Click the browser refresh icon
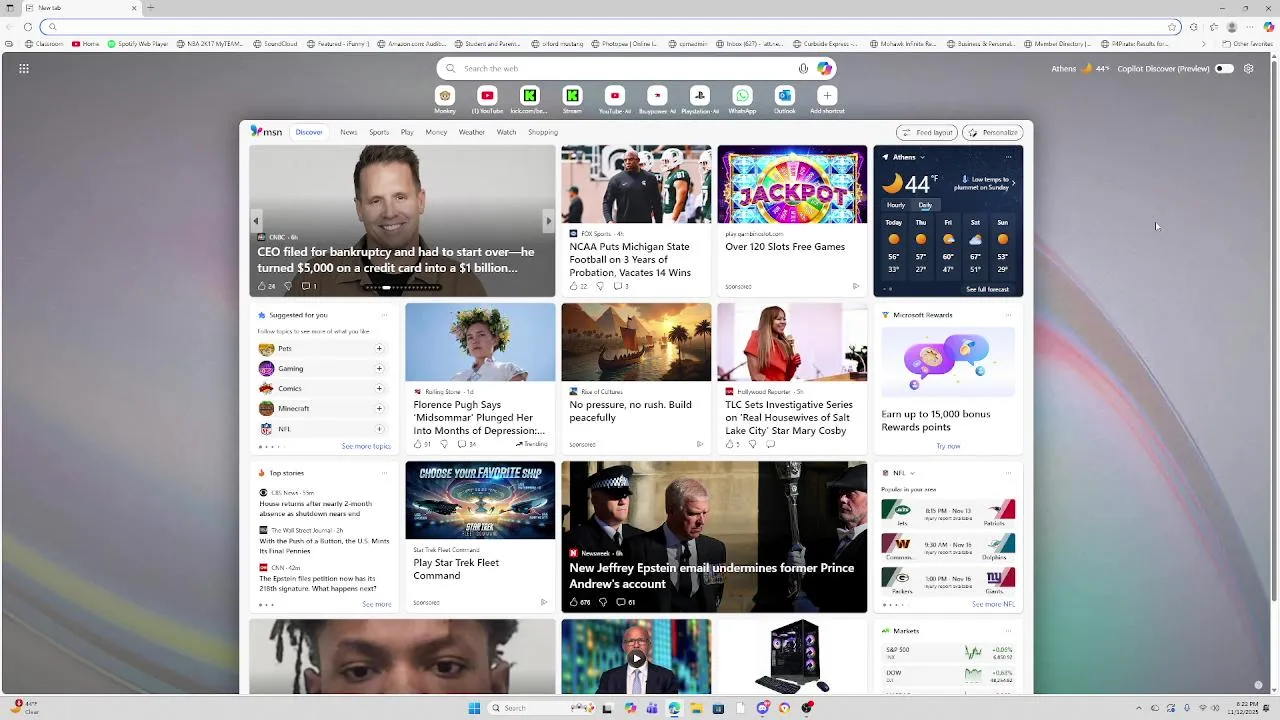The image size is (1280, 720). 28,27
